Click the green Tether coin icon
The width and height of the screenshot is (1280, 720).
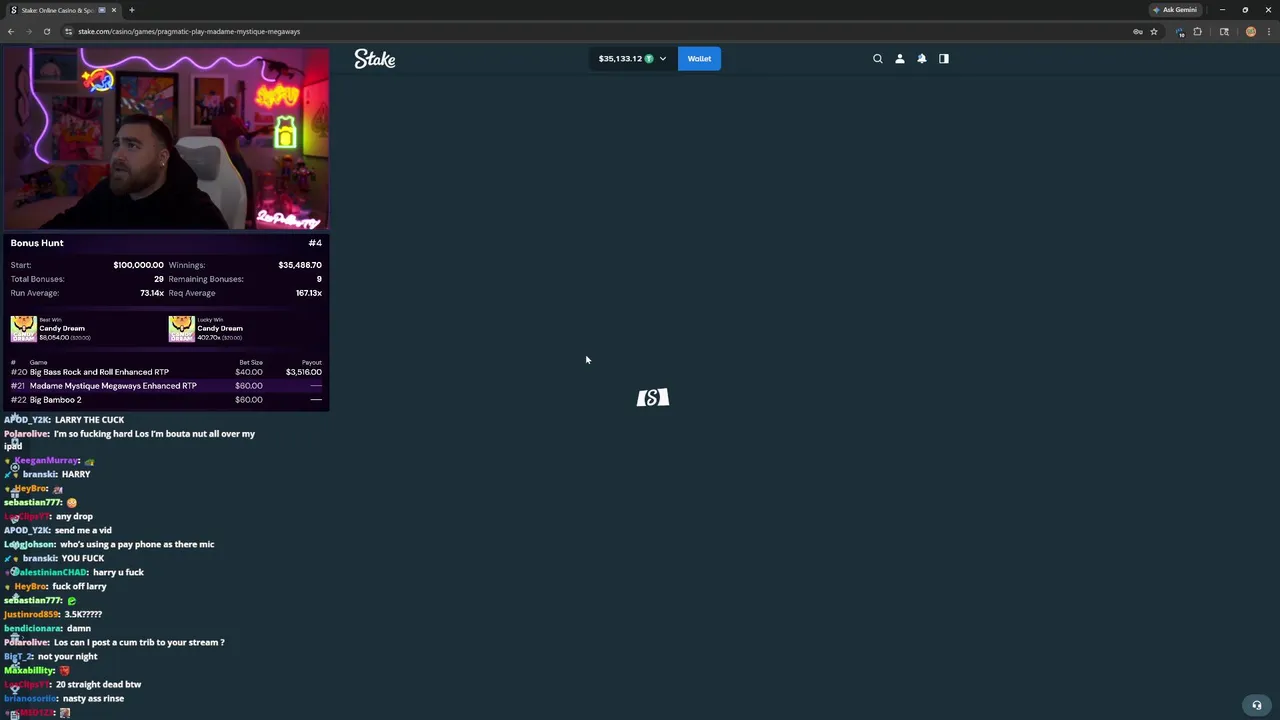pos(648,58)
